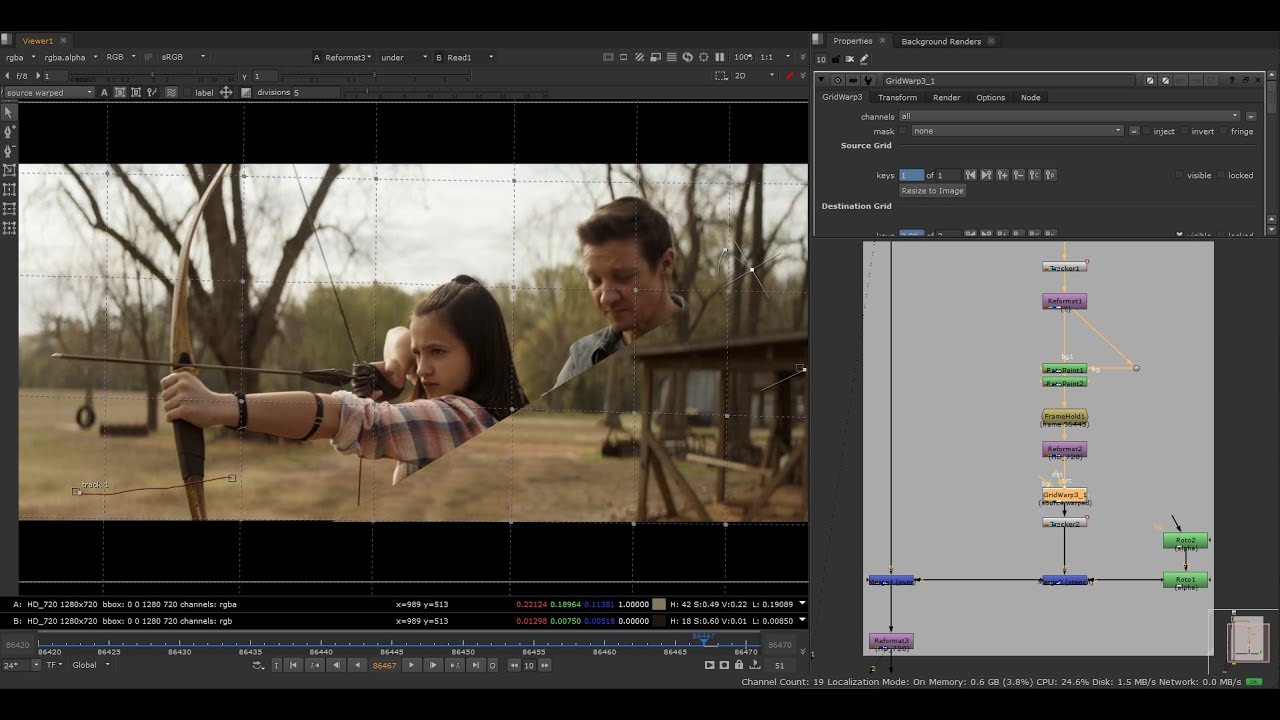Delete key from Source Grid
The image size is (1280, 720).
1018,175
